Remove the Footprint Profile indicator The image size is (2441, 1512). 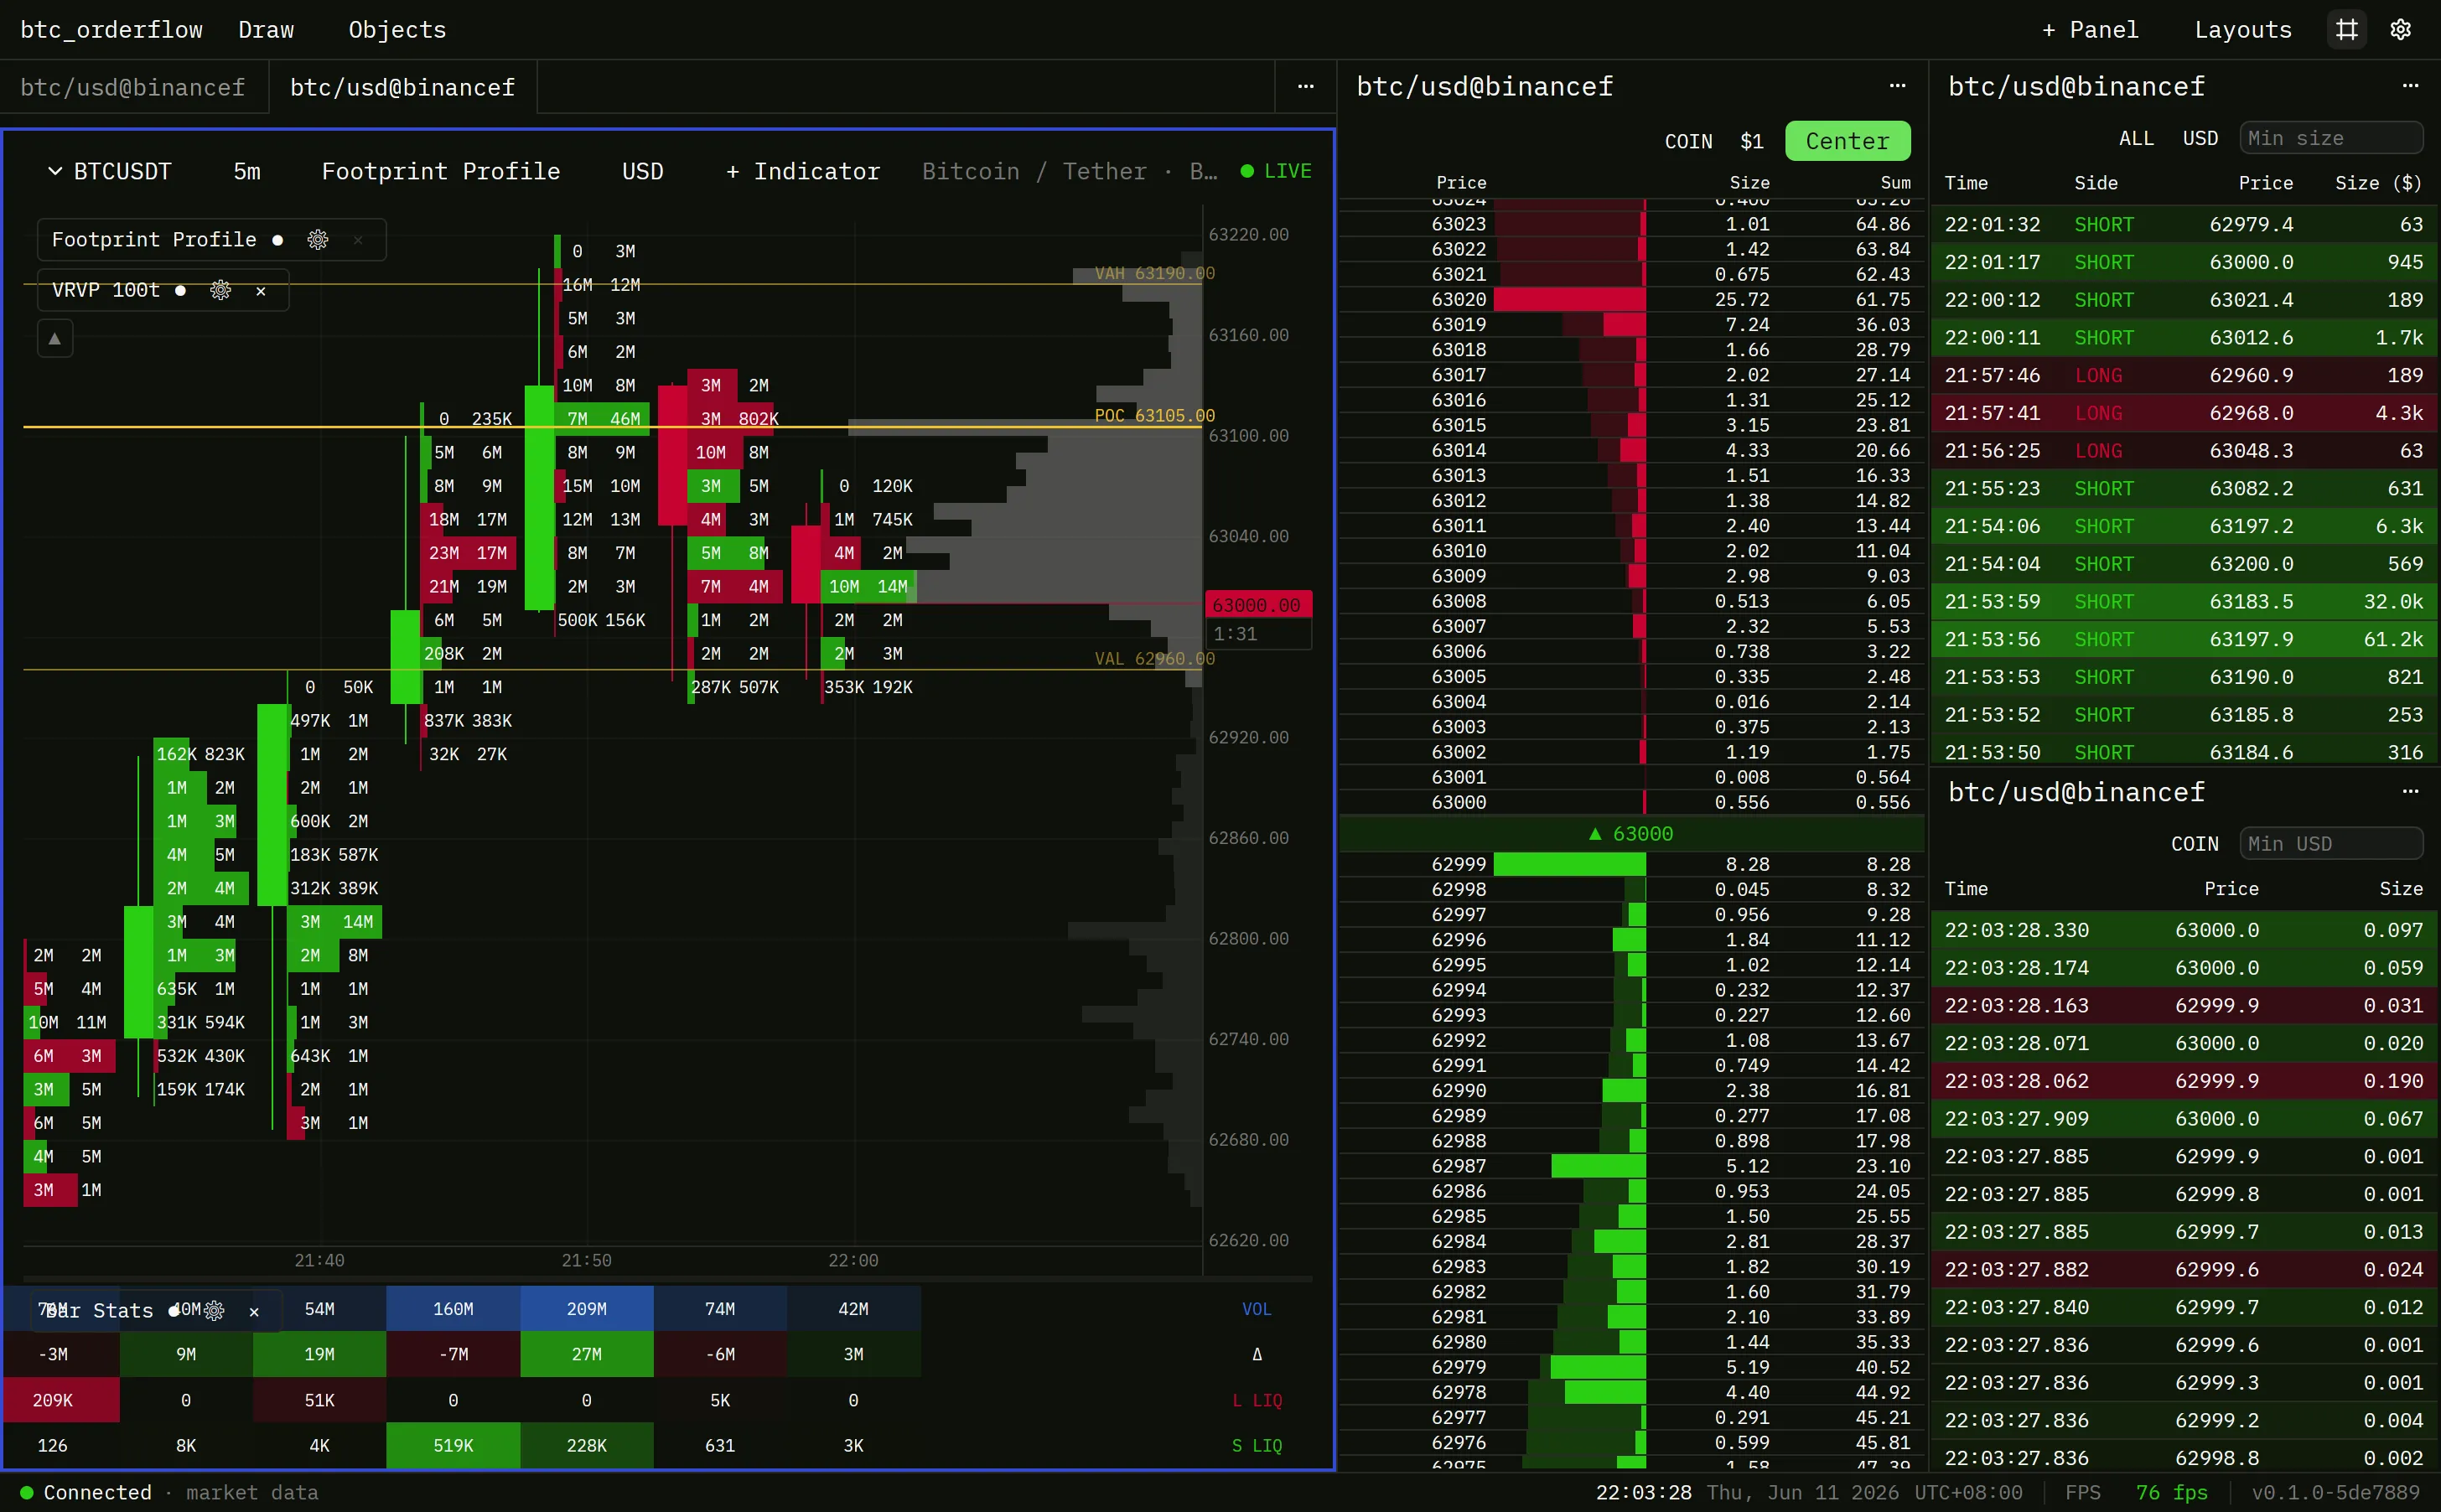coord(358,240)
